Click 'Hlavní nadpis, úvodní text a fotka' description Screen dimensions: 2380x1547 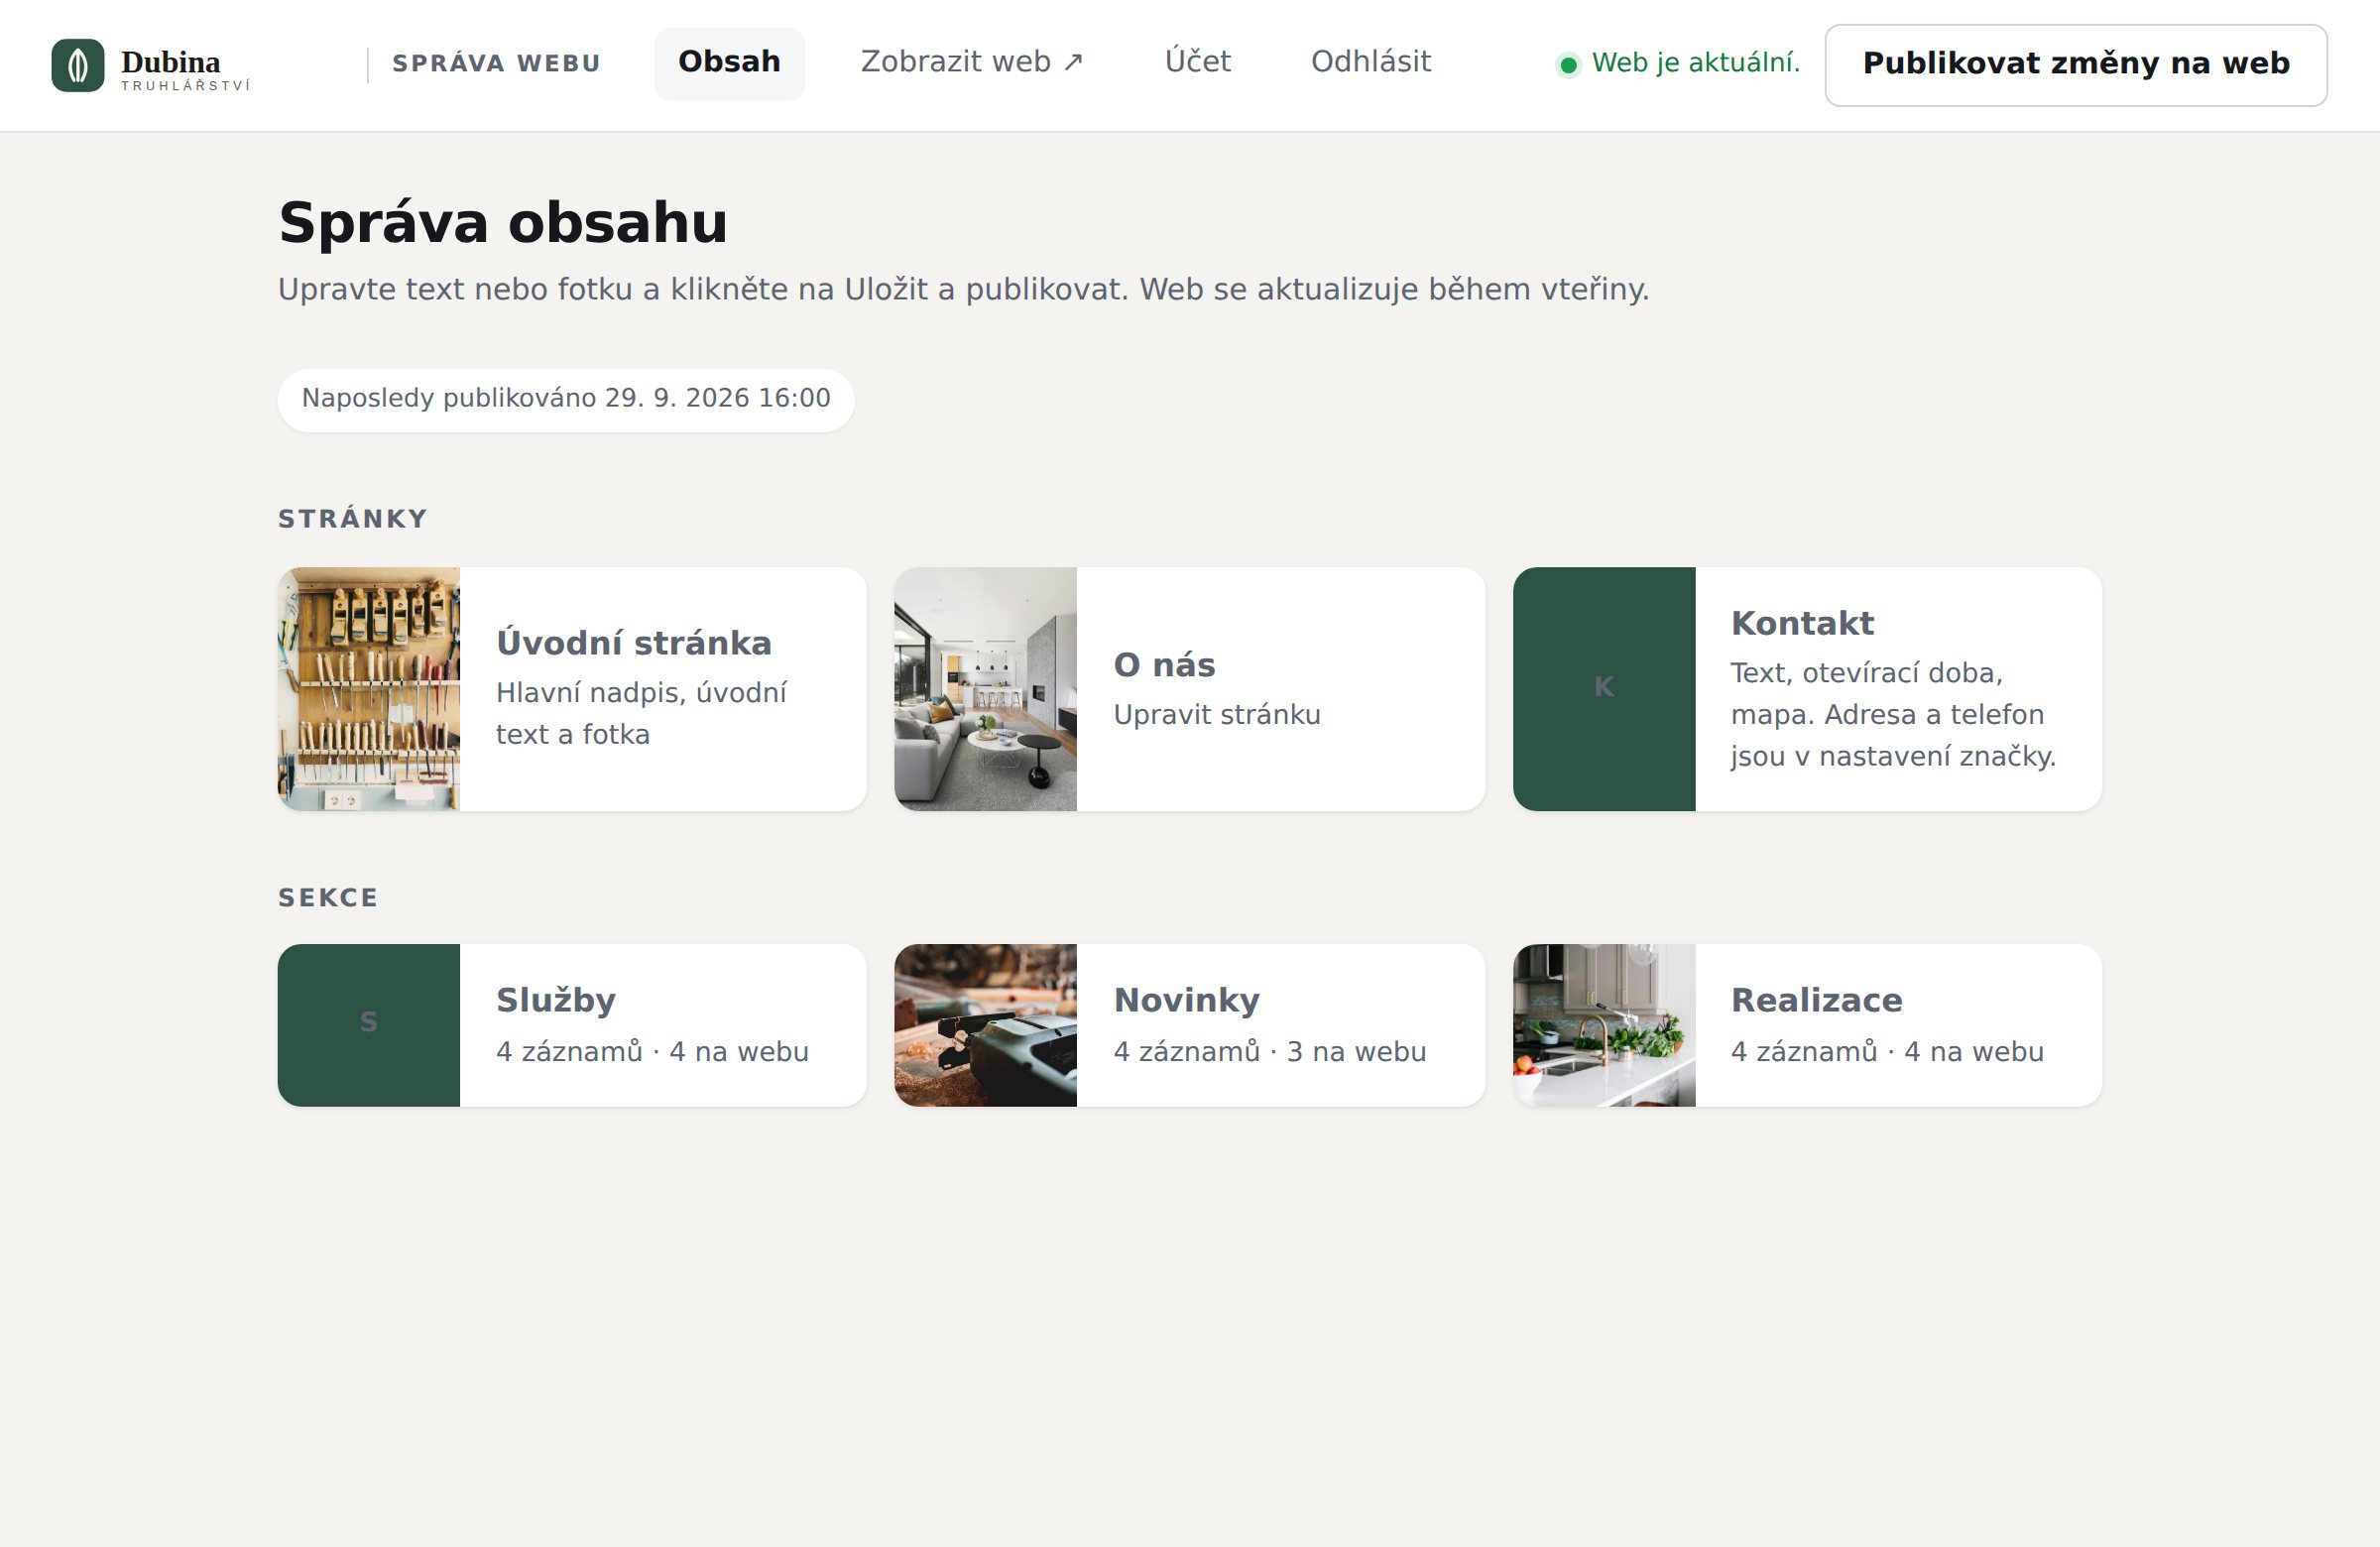pyautogui.click(x=641, y=714)
